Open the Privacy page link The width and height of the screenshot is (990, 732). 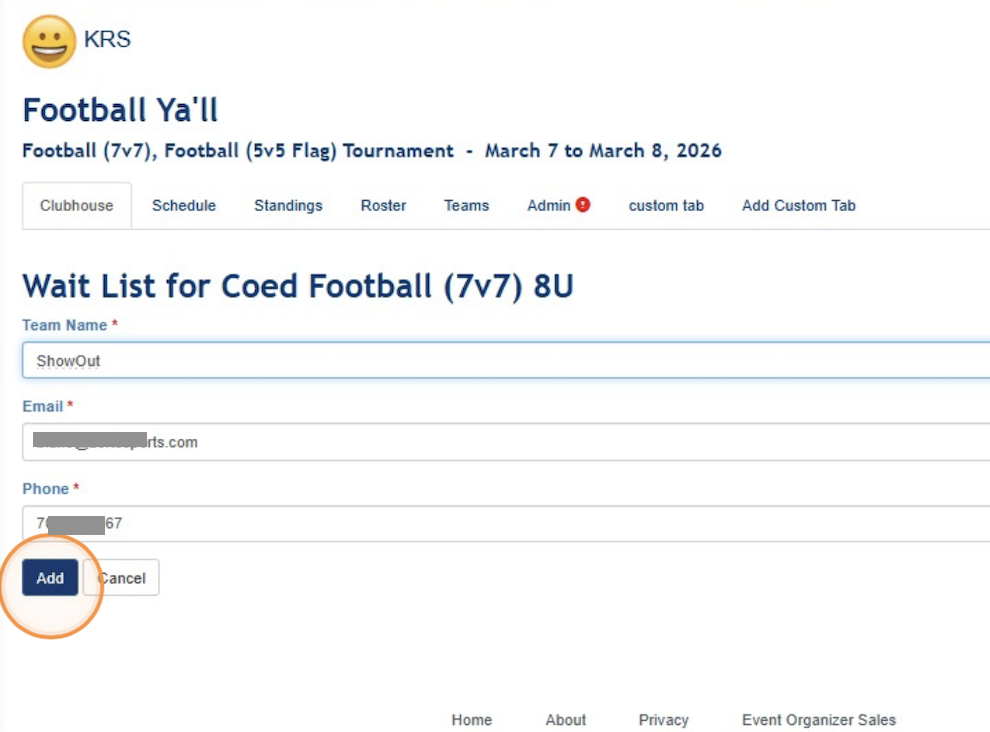pyautogui.click(x=663, y=719)
